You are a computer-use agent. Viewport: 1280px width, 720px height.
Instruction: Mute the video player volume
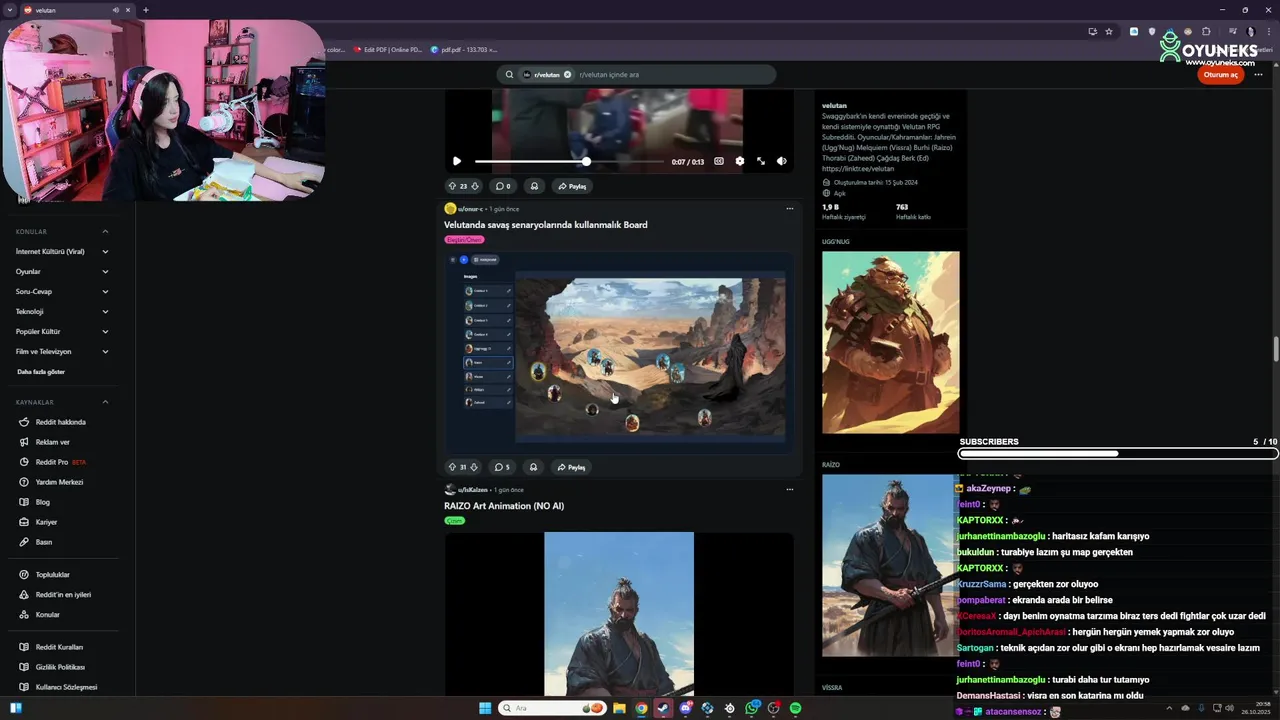(782, 161)
